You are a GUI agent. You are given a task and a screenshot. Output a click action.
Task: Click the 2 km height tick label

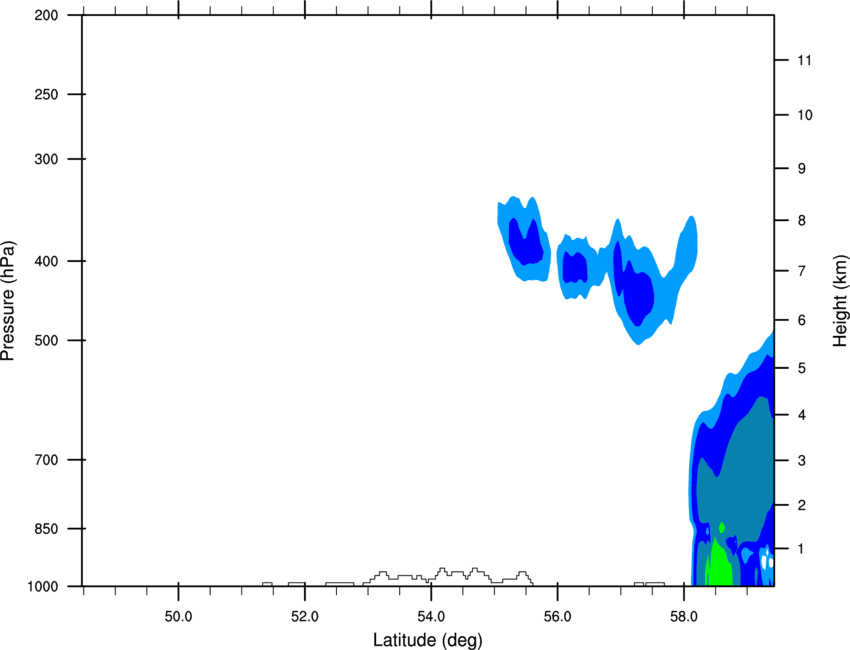click(x=801, y=505)
